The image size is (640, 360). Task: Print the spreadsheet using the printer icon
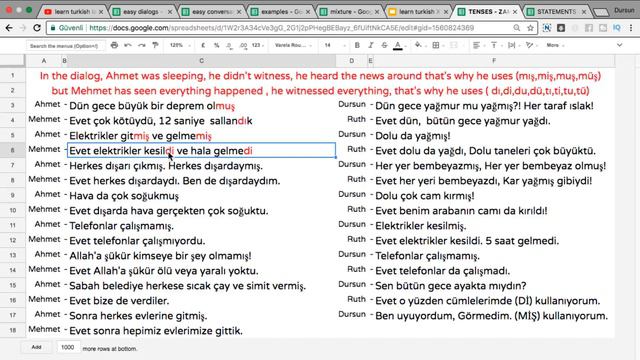114,45
